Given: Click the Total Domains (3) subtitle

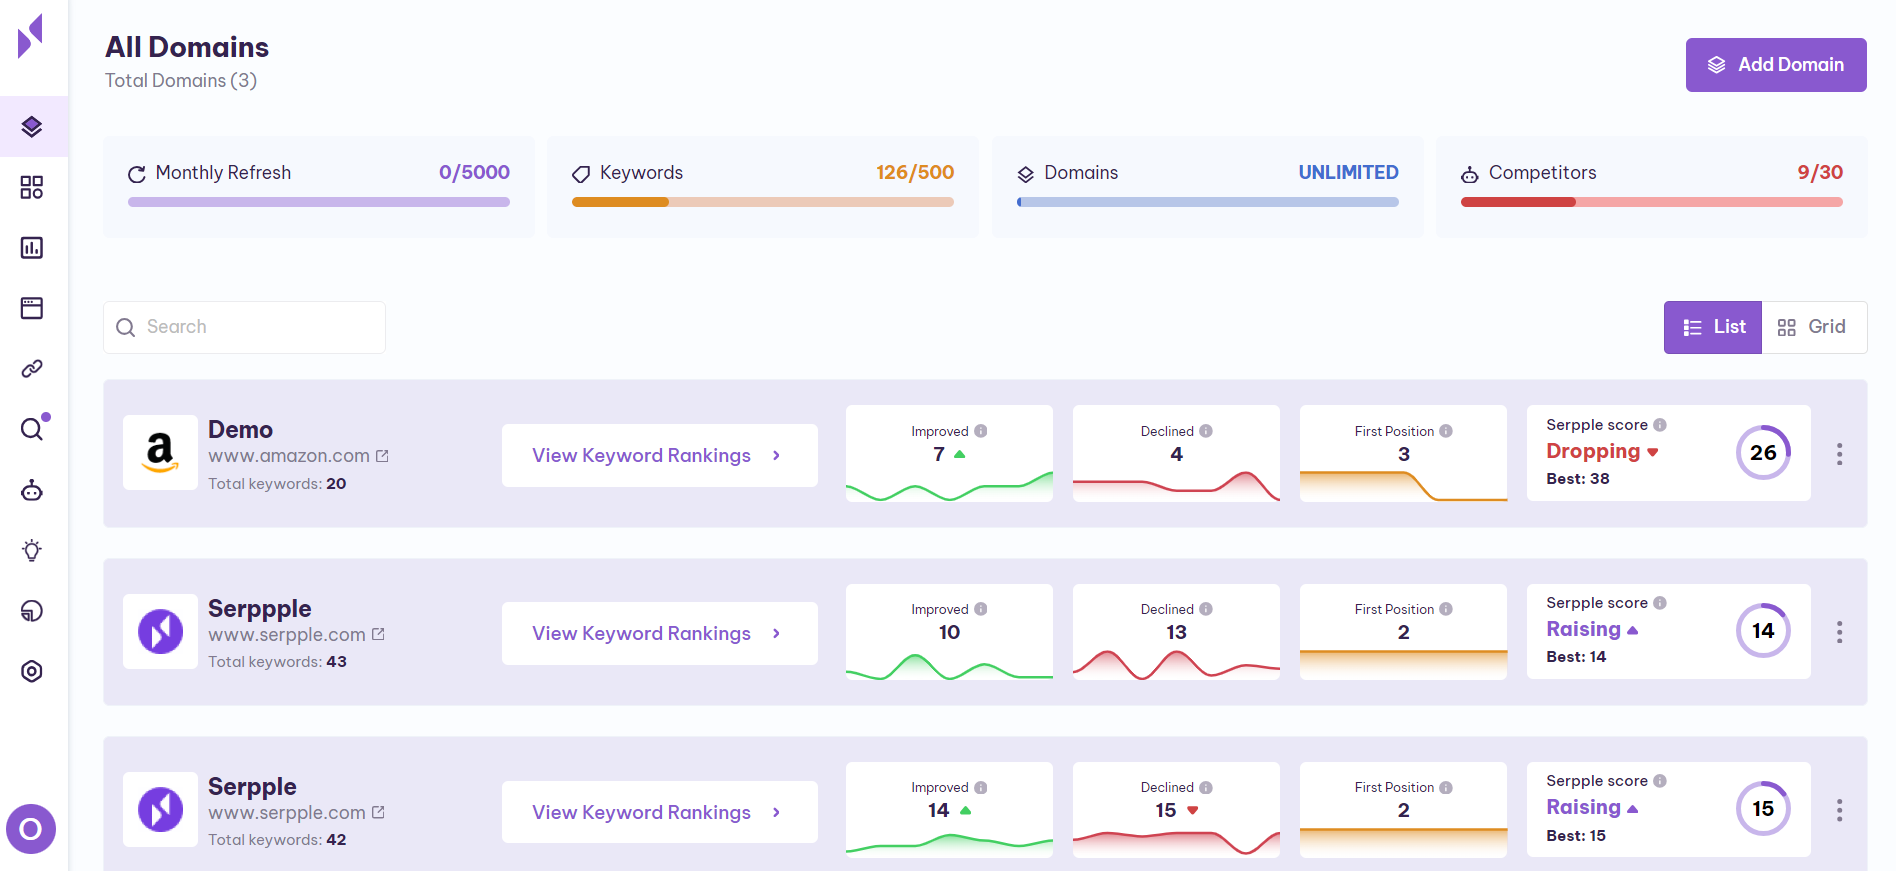Looking at the screenshot, I should (181, 80).
